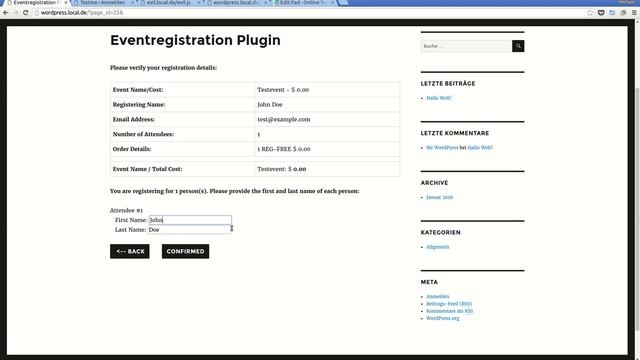Screen dimensions: 640x360
Task: Focus the Suche search field
Action: point(466,46)
